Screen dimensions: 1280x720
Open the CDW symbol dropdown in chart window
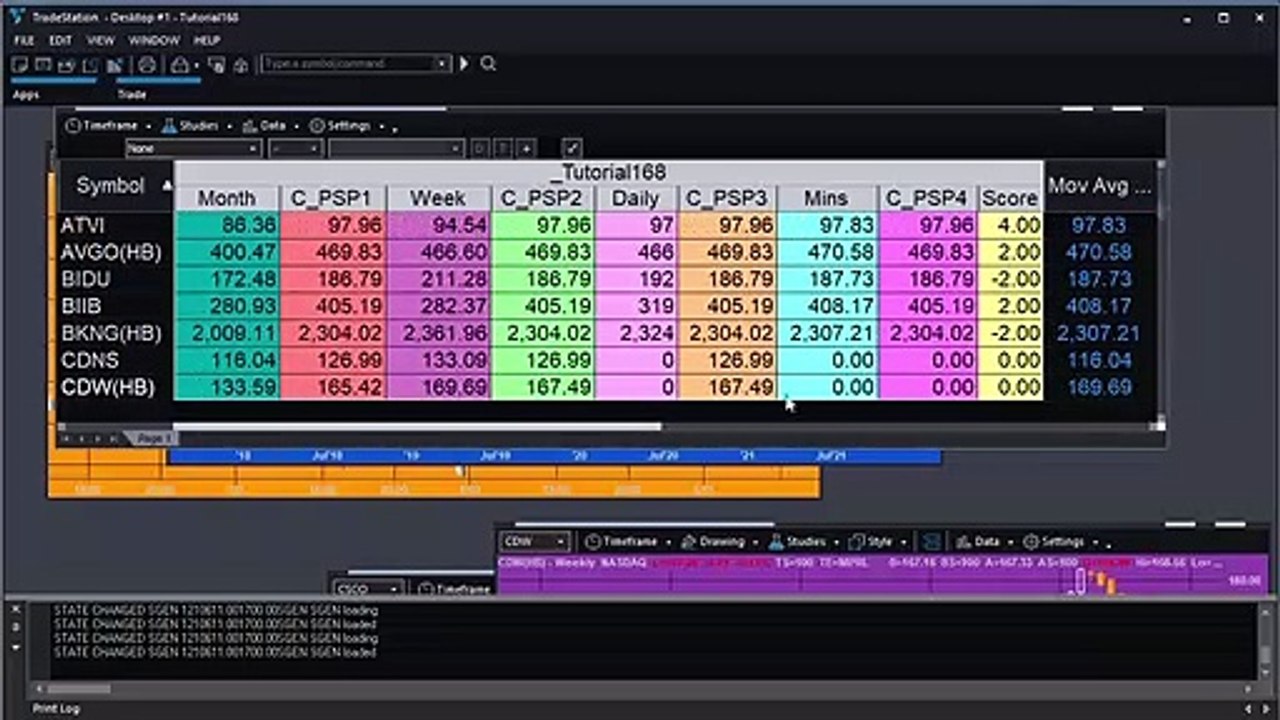click(x=535, y=542)
